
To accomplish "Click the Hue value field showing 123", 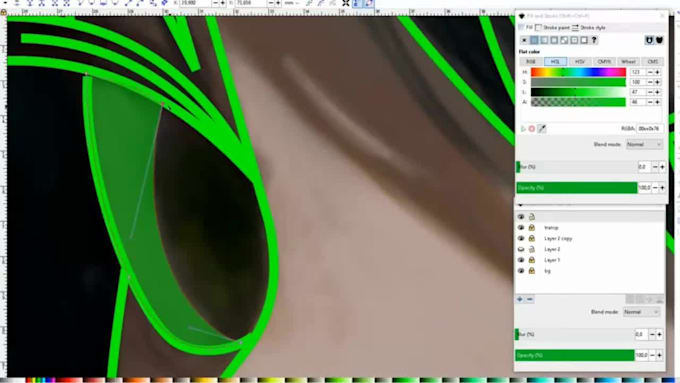I will tap(638, 72).
